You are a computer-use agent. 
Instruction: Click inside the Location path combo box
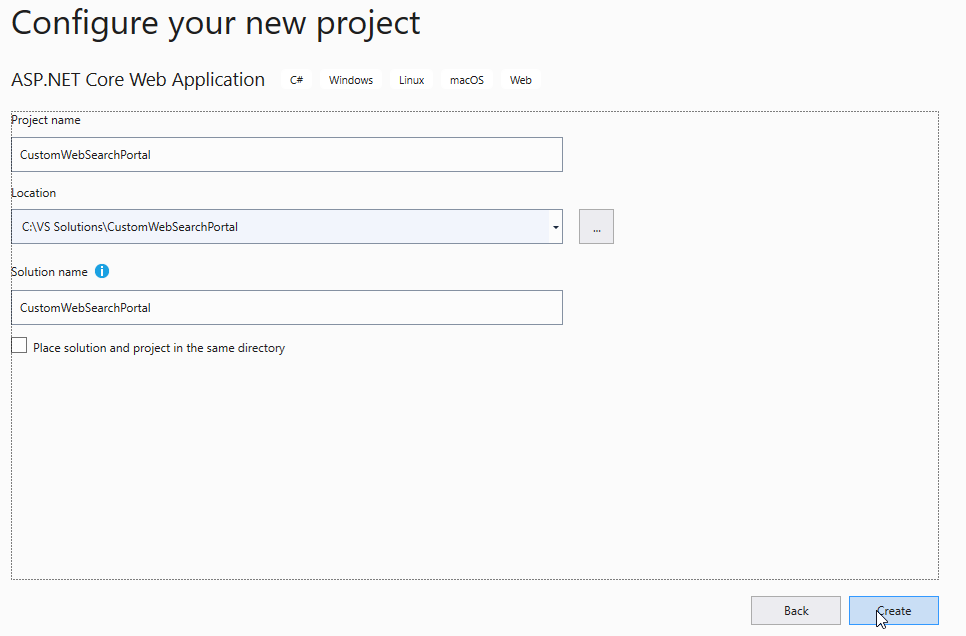[x=280, y=227]
